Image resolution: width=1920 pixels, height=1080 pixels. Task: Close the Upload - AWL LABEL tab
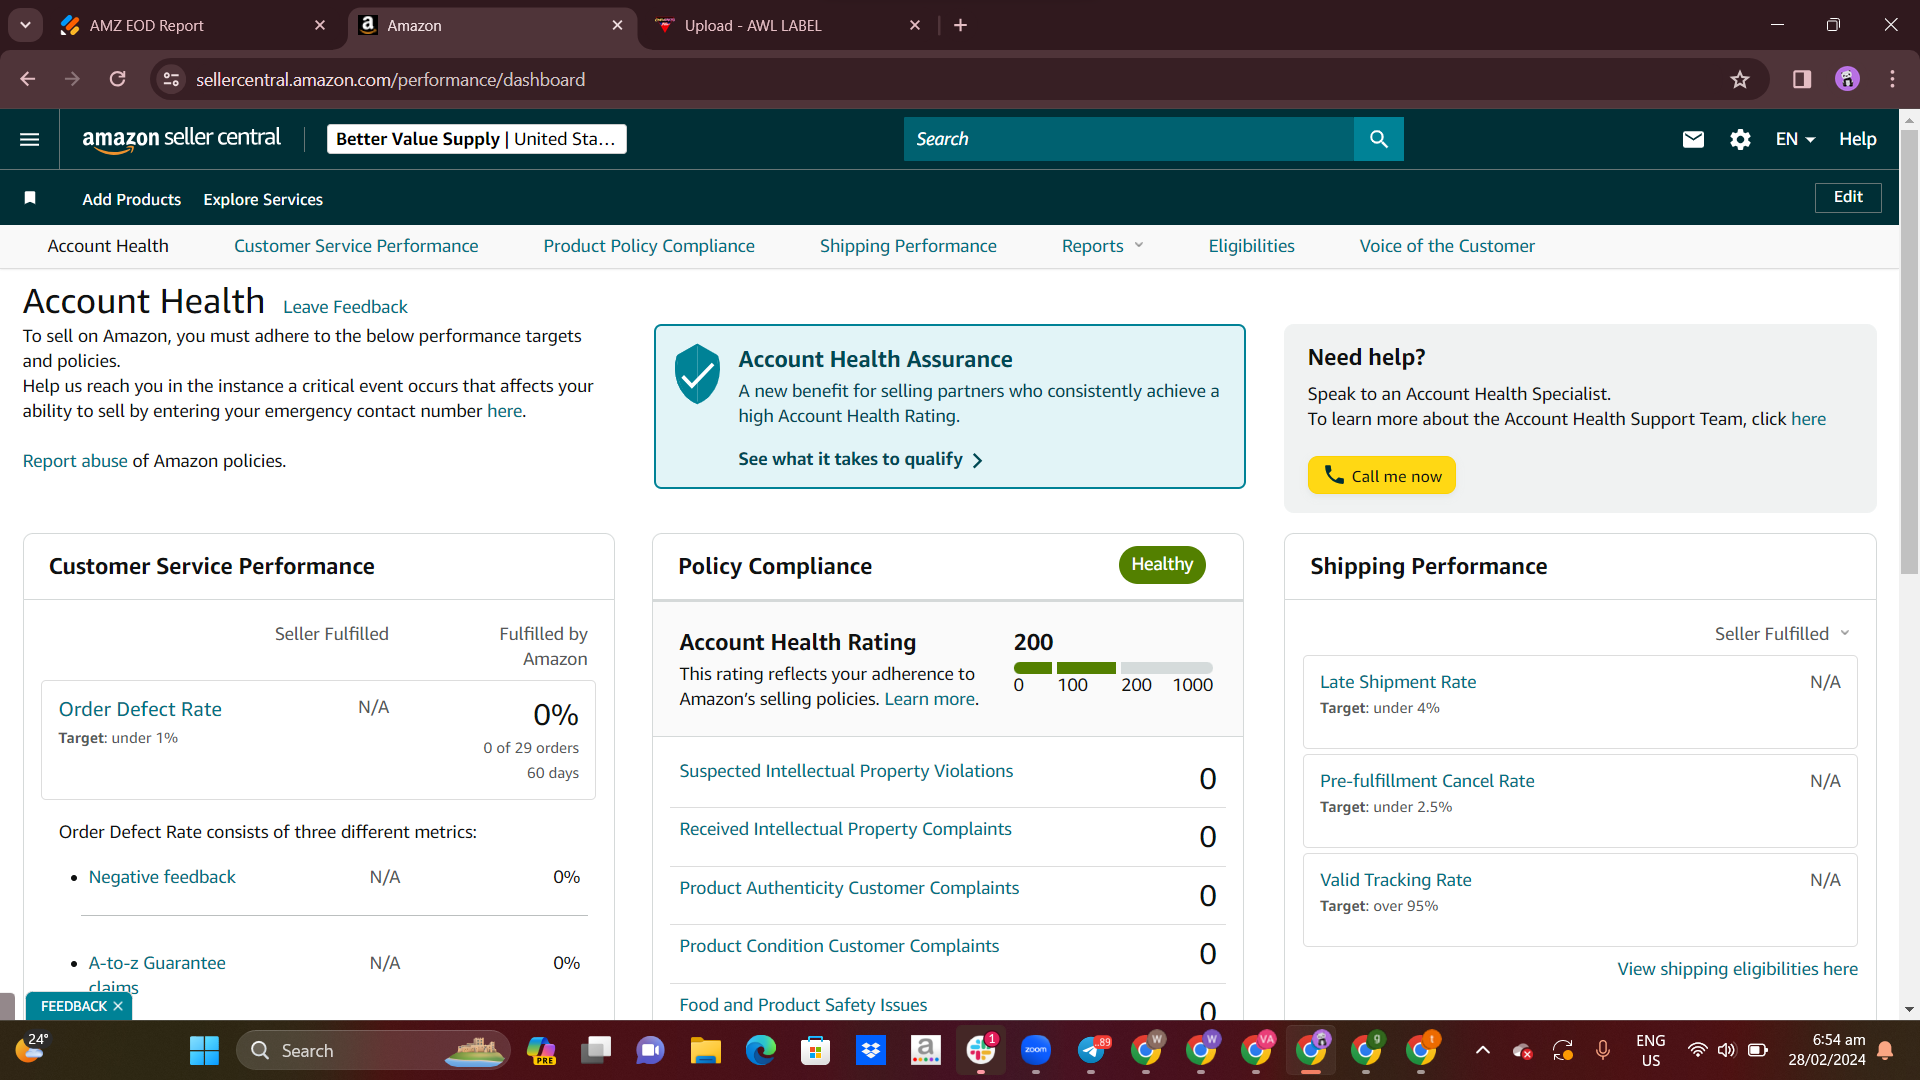click(915, 25)
